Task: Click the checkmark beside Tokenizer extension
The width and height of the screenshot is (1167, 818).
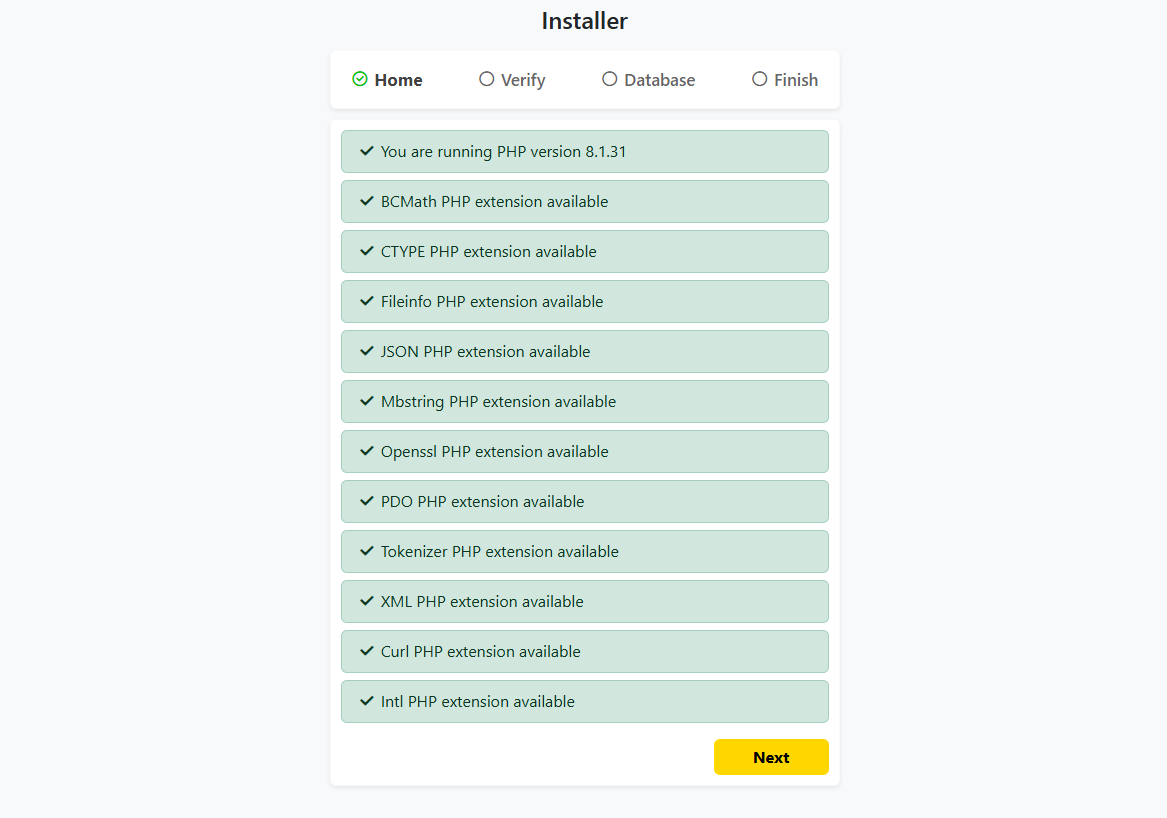Action: tap(366, 551)
